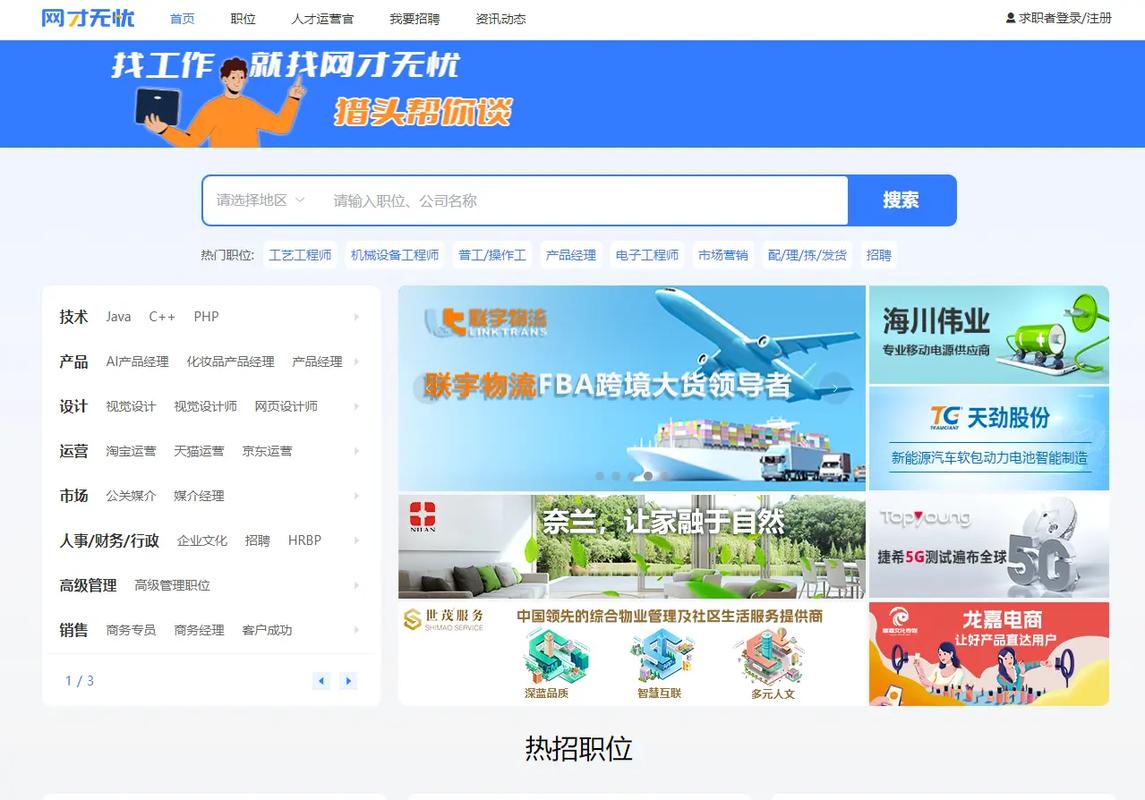Open the 联宇物流 FBA carousel banner
This screenshot has width=1145, height=800.
632,388
